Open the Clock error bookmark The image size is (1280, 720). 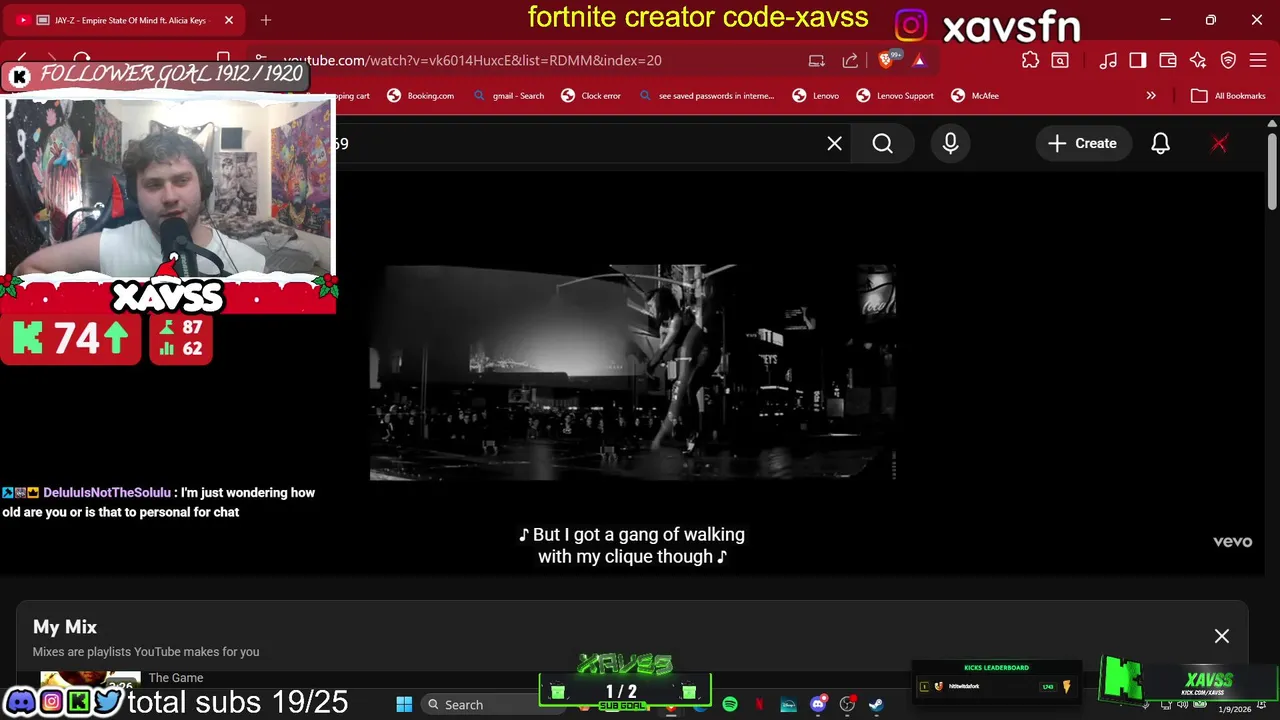tap(591, 96)
